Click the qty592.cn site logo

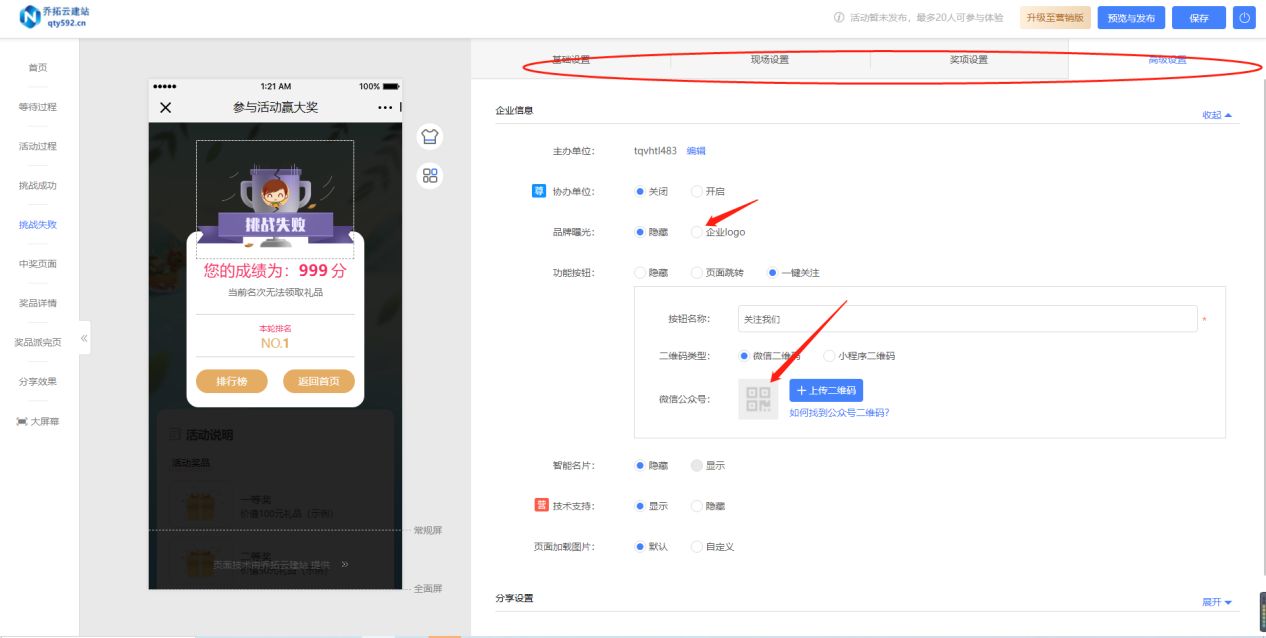(x=45, y=17)
